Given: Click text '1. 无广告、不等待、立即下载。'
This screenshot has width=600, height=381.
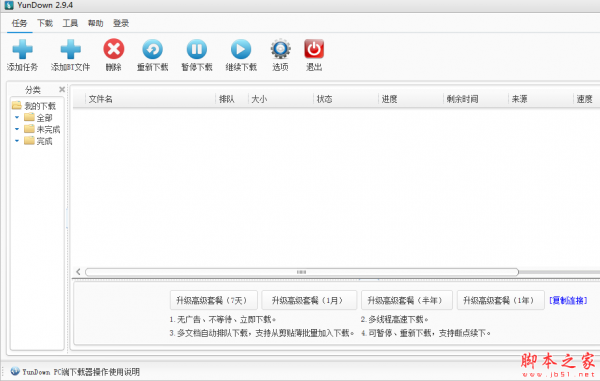Looking at the screenshot, I should 223,319.
